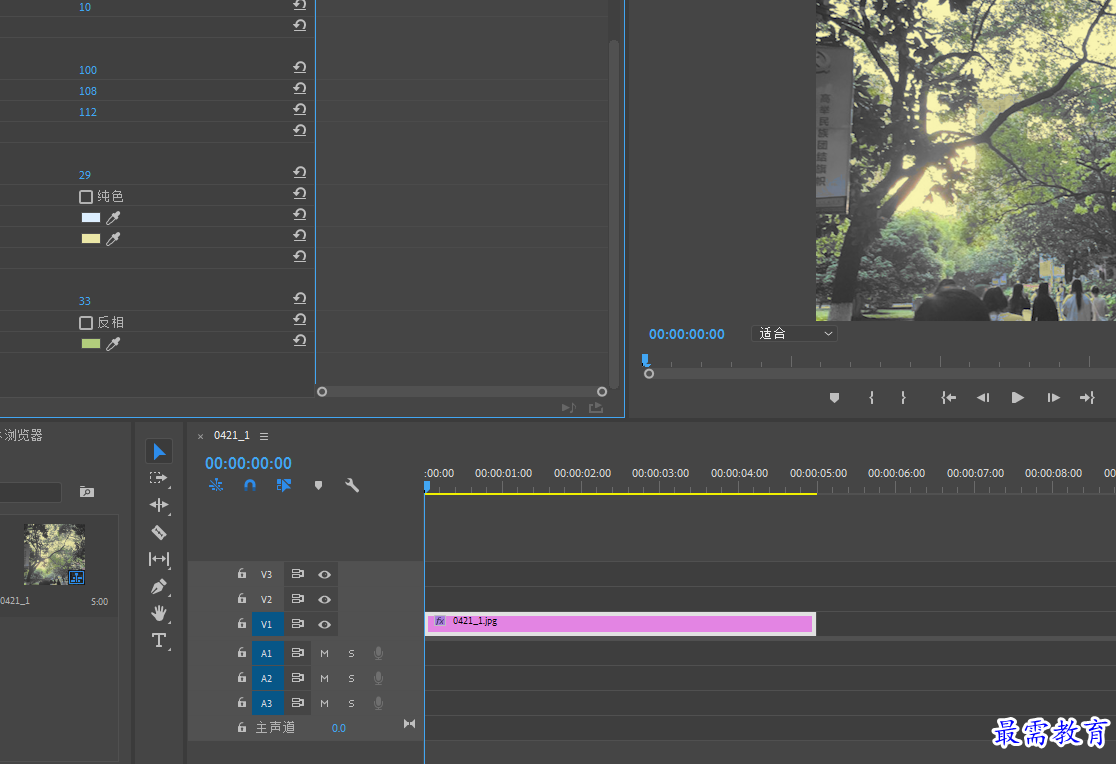
Task: Open timeline wrench display settings
Action: click(352, 485)
